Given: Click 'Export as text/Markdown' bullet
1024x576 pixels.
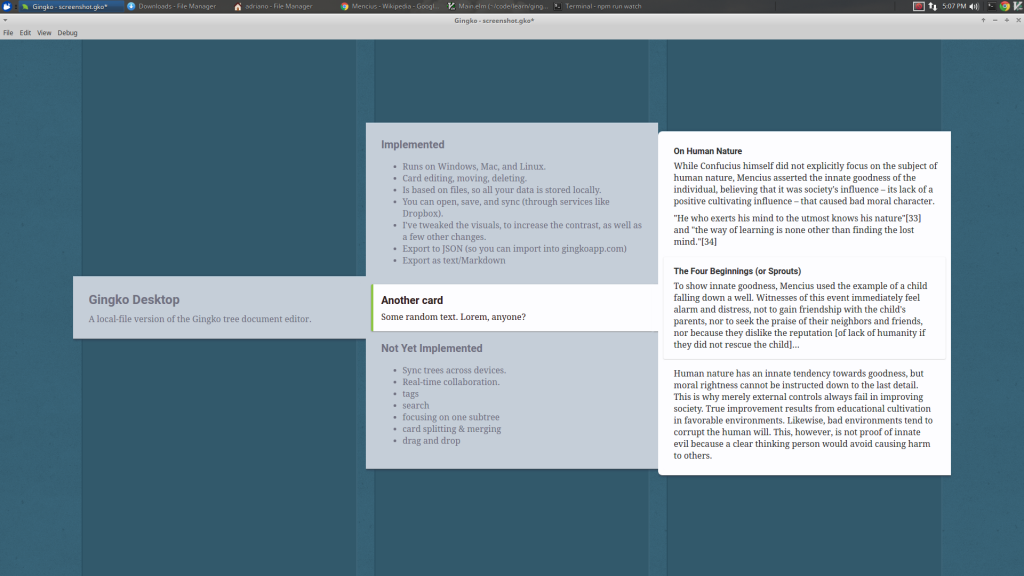Looking at the screenshot, I should click(454, 261).
